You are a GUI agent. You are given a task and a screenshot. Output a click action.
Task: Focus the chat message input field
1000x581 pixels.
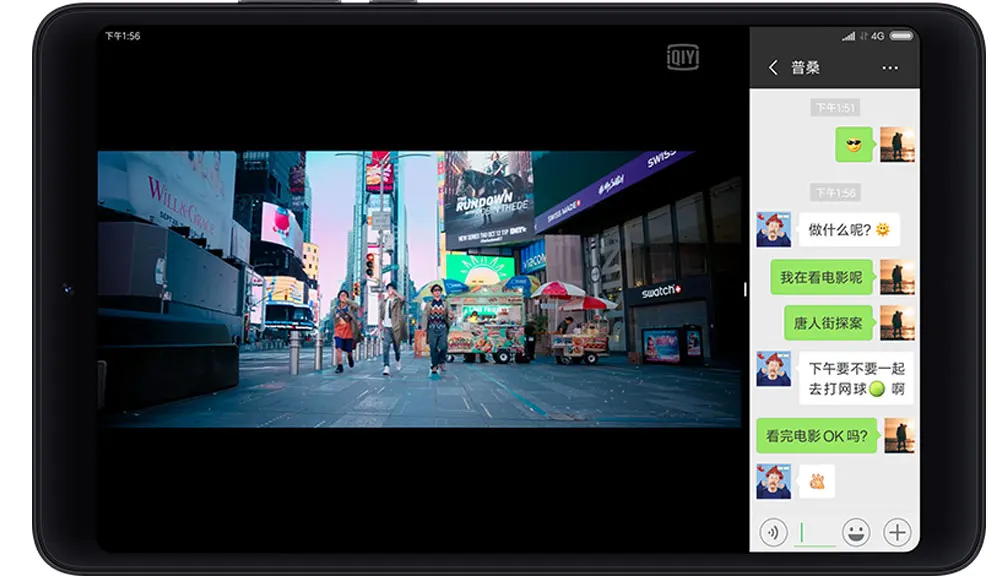click(815, 533)
